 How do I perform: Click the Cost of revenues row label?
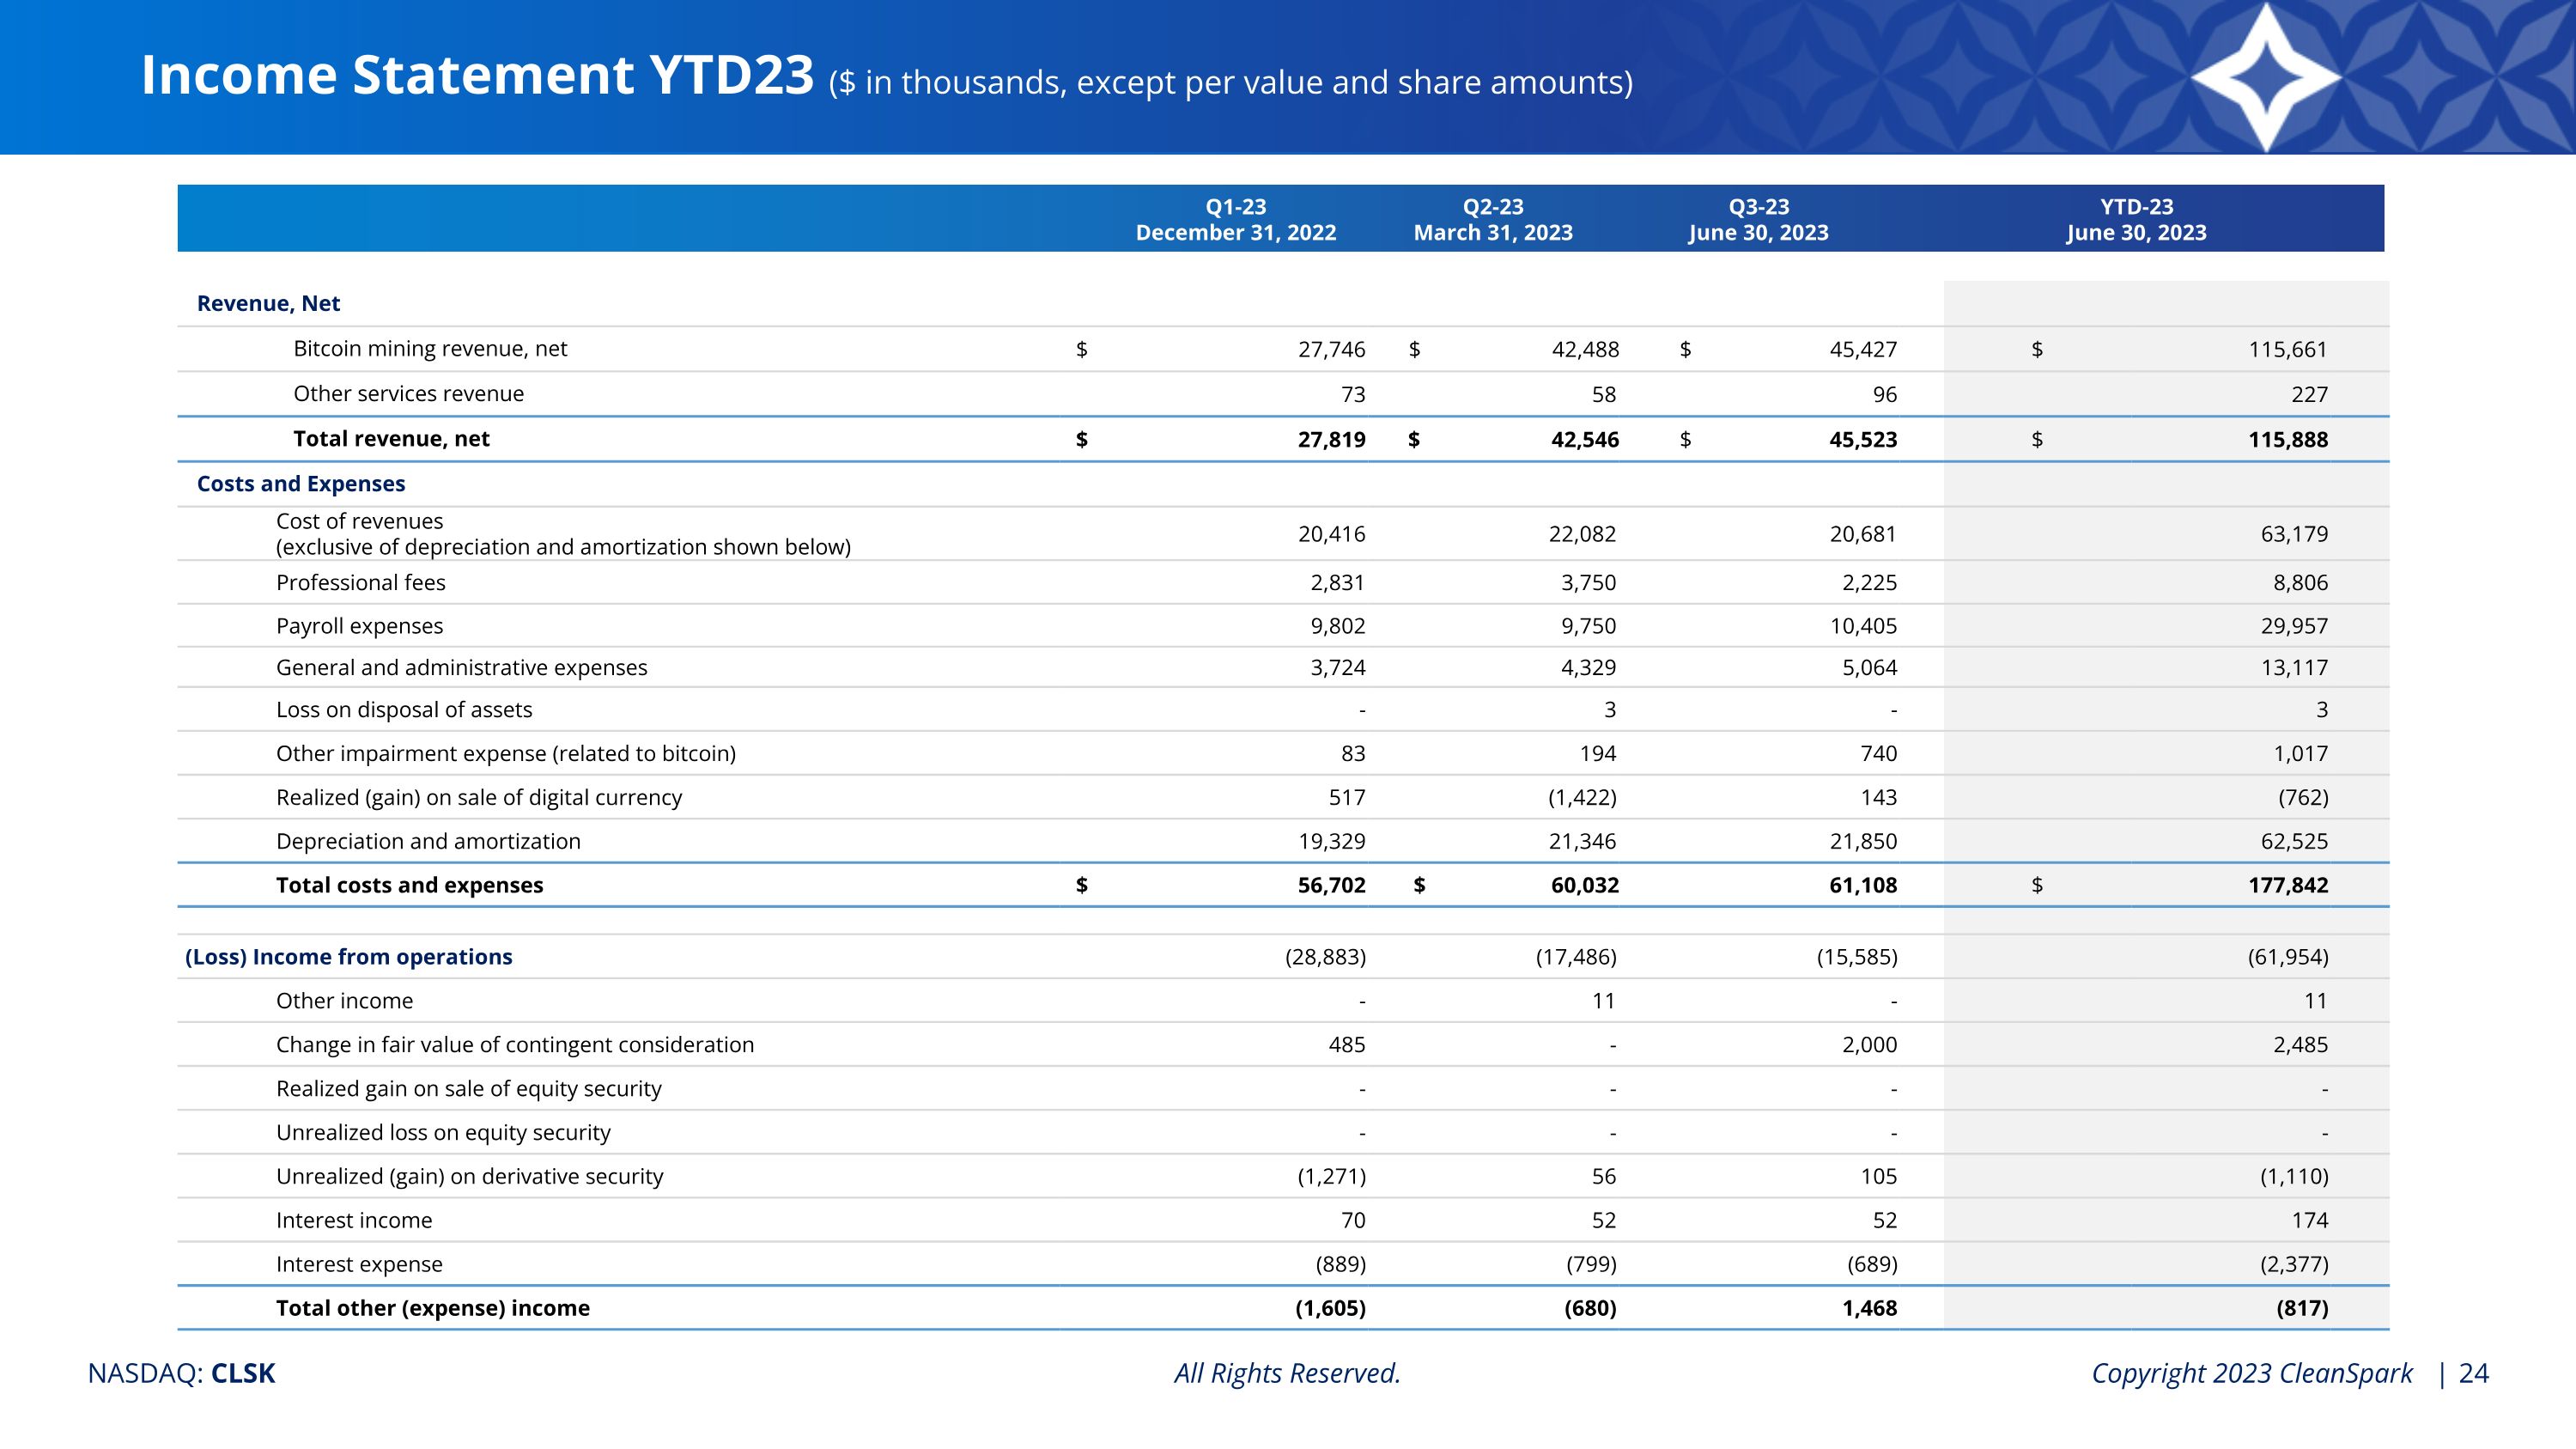coord(563,534)
